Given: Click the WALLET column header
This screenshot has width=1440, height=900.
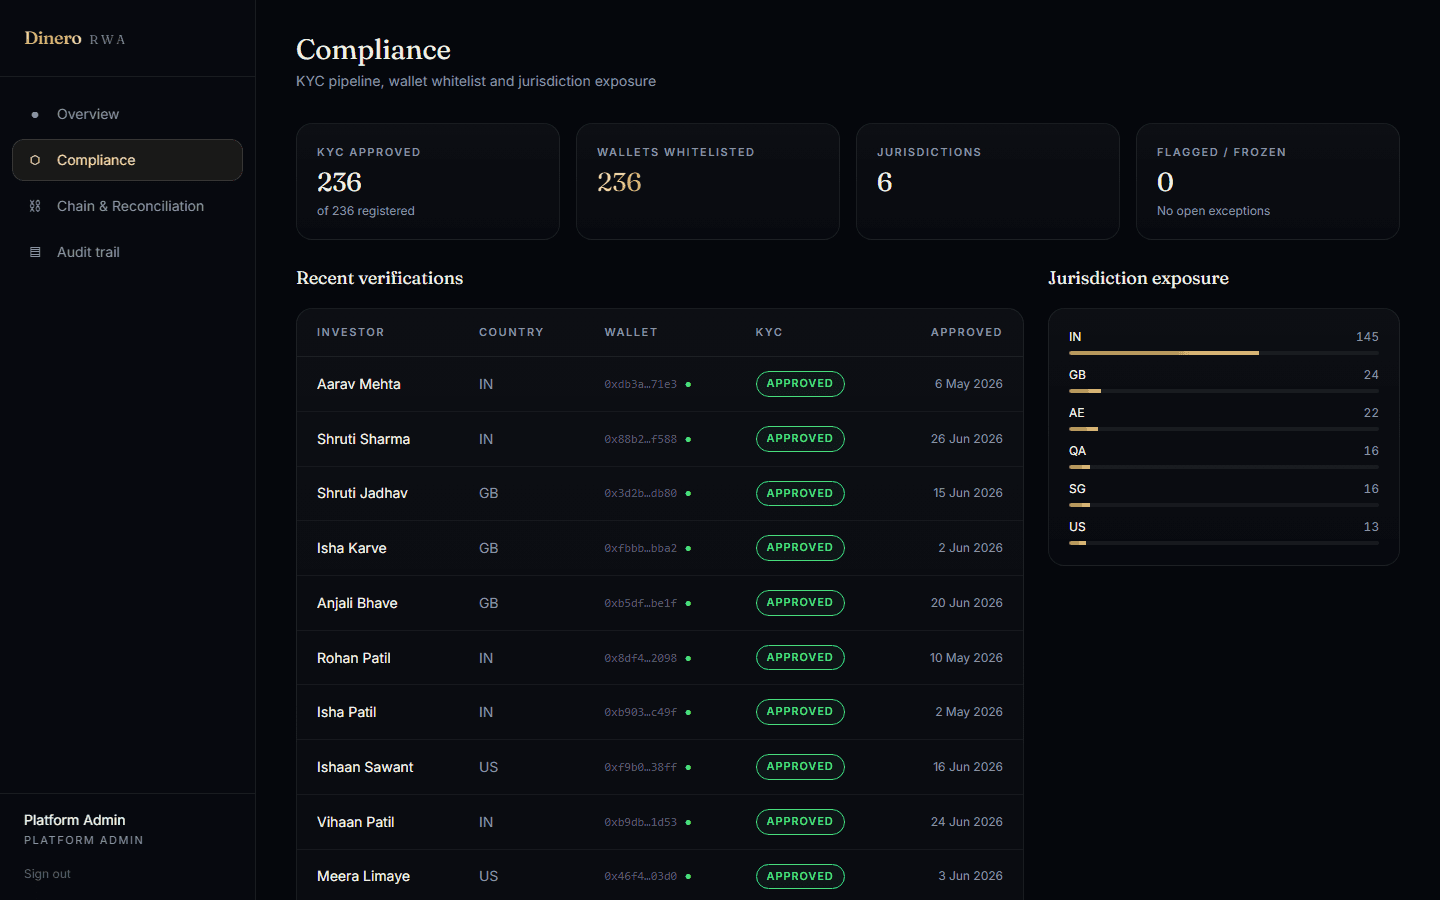Looking at the screenshot, I should click(631, 332).
